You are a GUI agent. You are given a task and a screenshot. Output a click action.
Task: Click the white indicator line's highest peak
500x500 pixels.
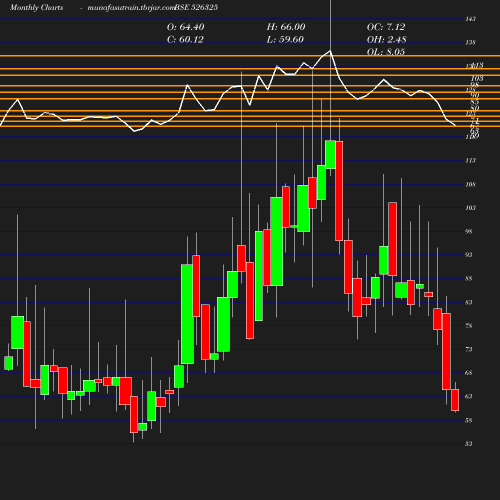pos(330,51)
